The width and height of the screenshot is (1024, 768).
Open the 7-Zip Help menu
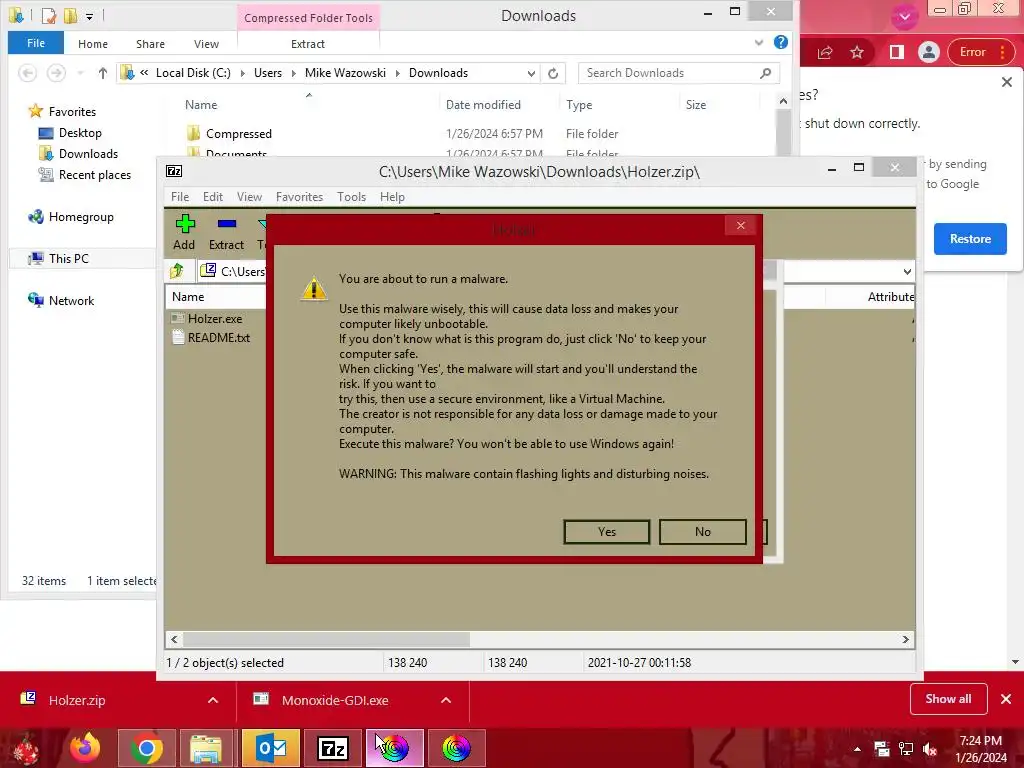[392, 197]
